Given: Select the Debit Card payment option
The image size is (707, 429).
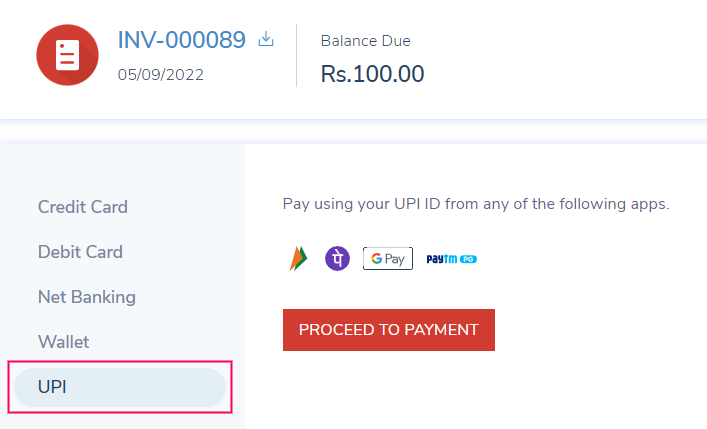Looking at the screenshot, I should 80,252.
